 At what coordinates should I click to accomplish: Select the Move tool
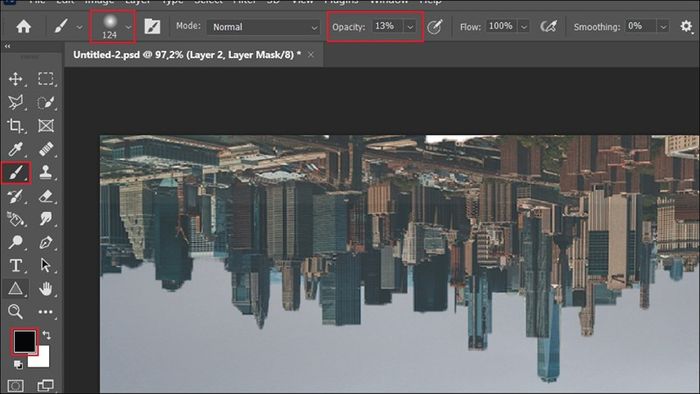point(16,79)
